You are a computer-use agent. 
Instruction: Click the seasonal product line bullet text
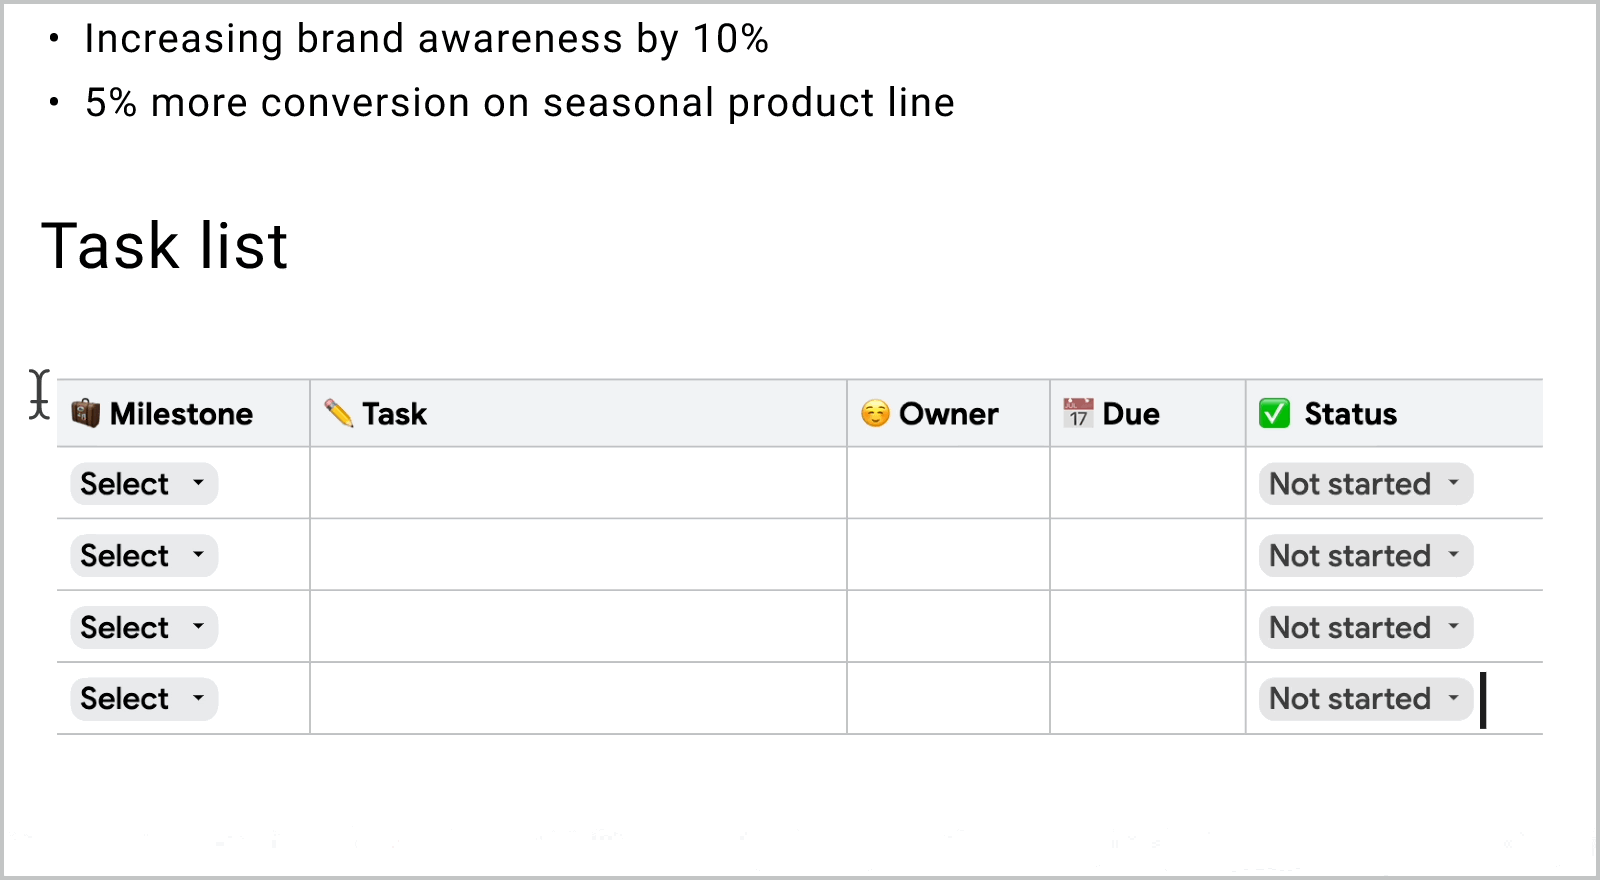point(520,103)
